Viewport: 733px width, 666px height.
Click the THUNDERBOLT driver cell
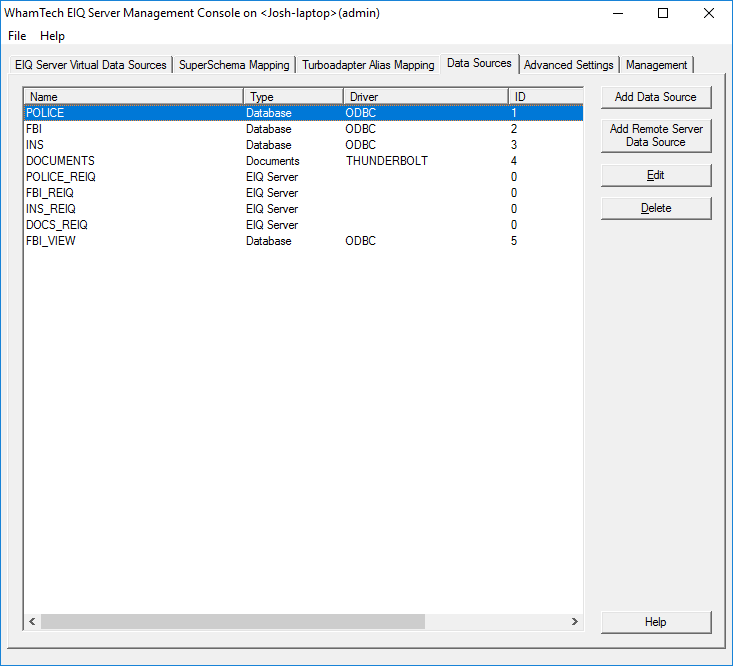coord(387,161)
